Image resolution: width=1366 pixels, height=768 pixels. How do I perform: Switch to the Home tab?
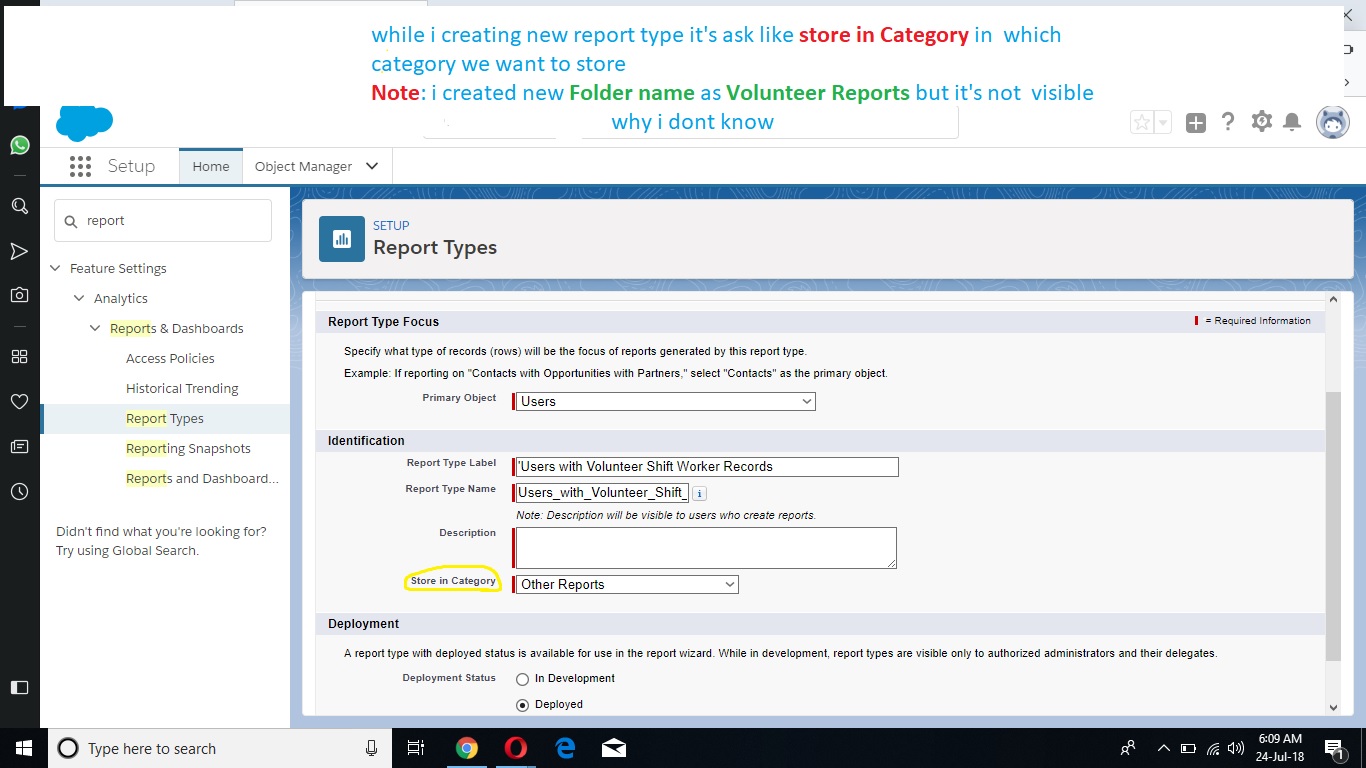210,166
